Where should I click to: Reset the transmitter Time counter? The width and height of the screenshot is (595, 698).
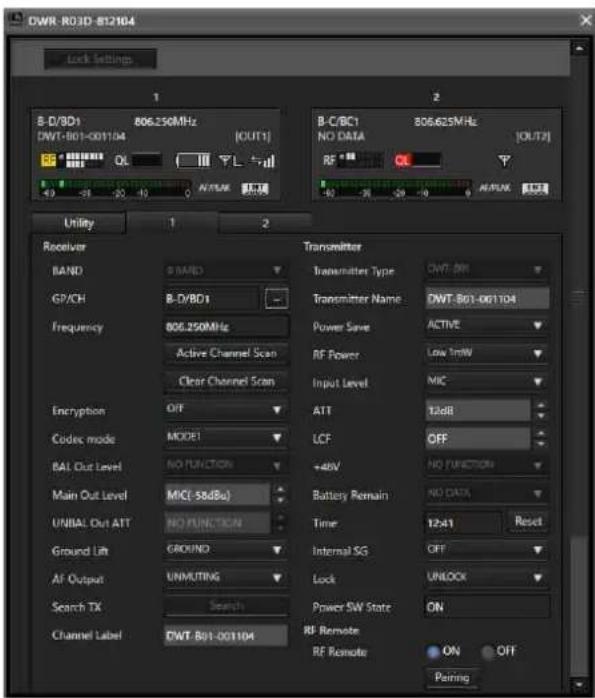528,521
